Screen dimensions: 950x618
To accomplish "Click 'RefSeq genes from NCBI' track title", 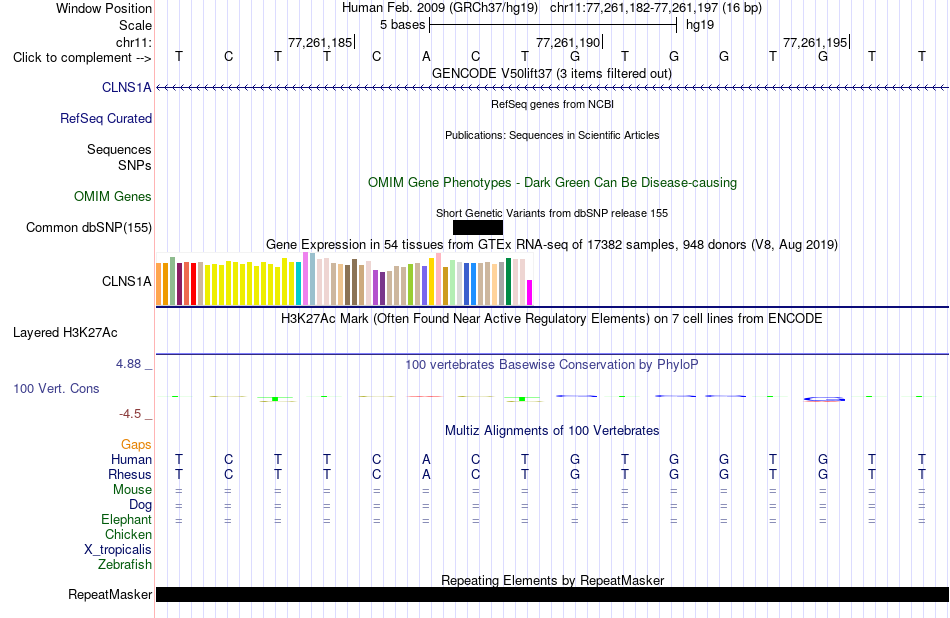I will (x=552, y=104).
